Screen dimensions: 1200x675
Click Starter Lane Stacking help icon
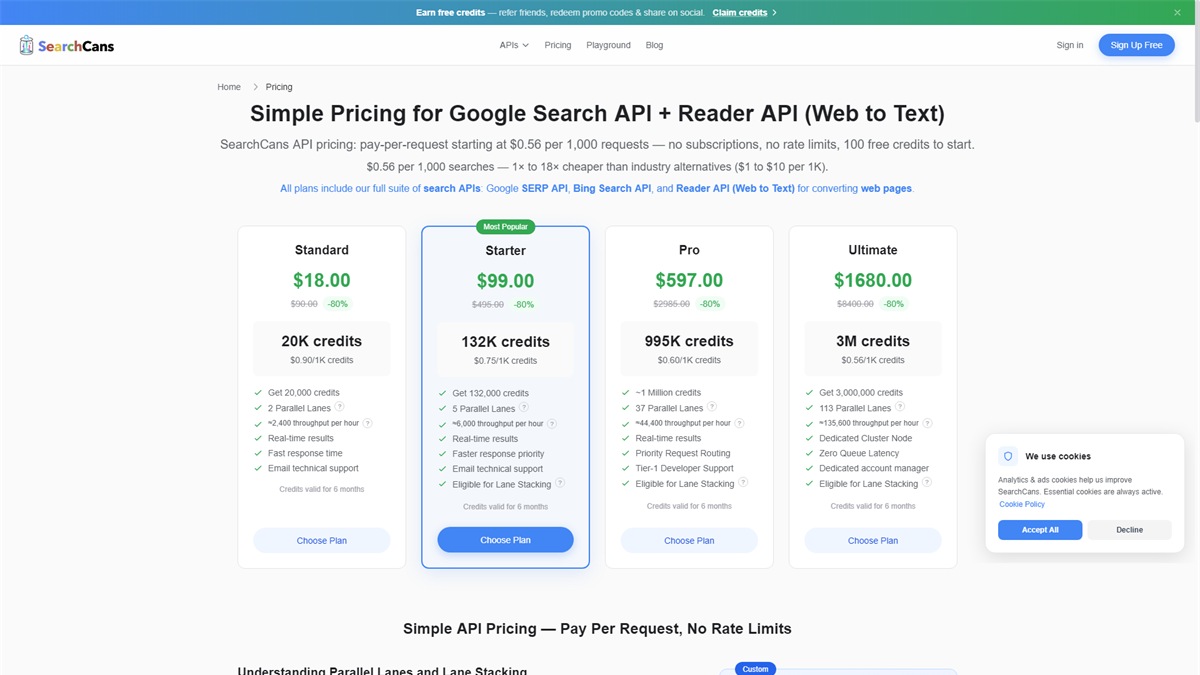pos(560,483)
